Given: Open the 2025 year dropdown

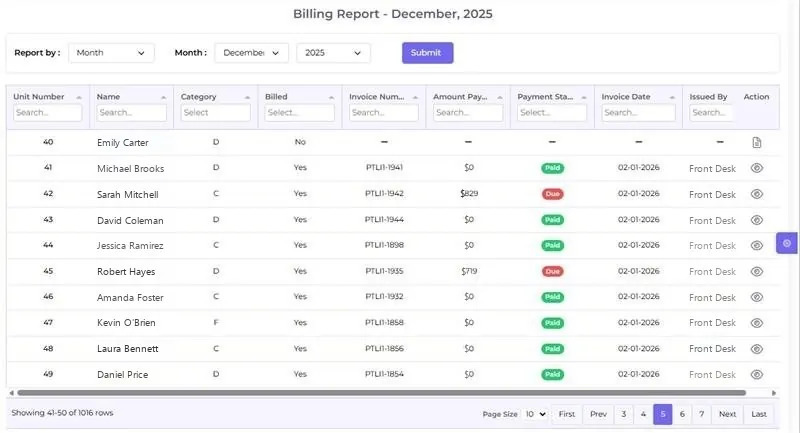Looking at the screenshot, I should tap(333, 53).
